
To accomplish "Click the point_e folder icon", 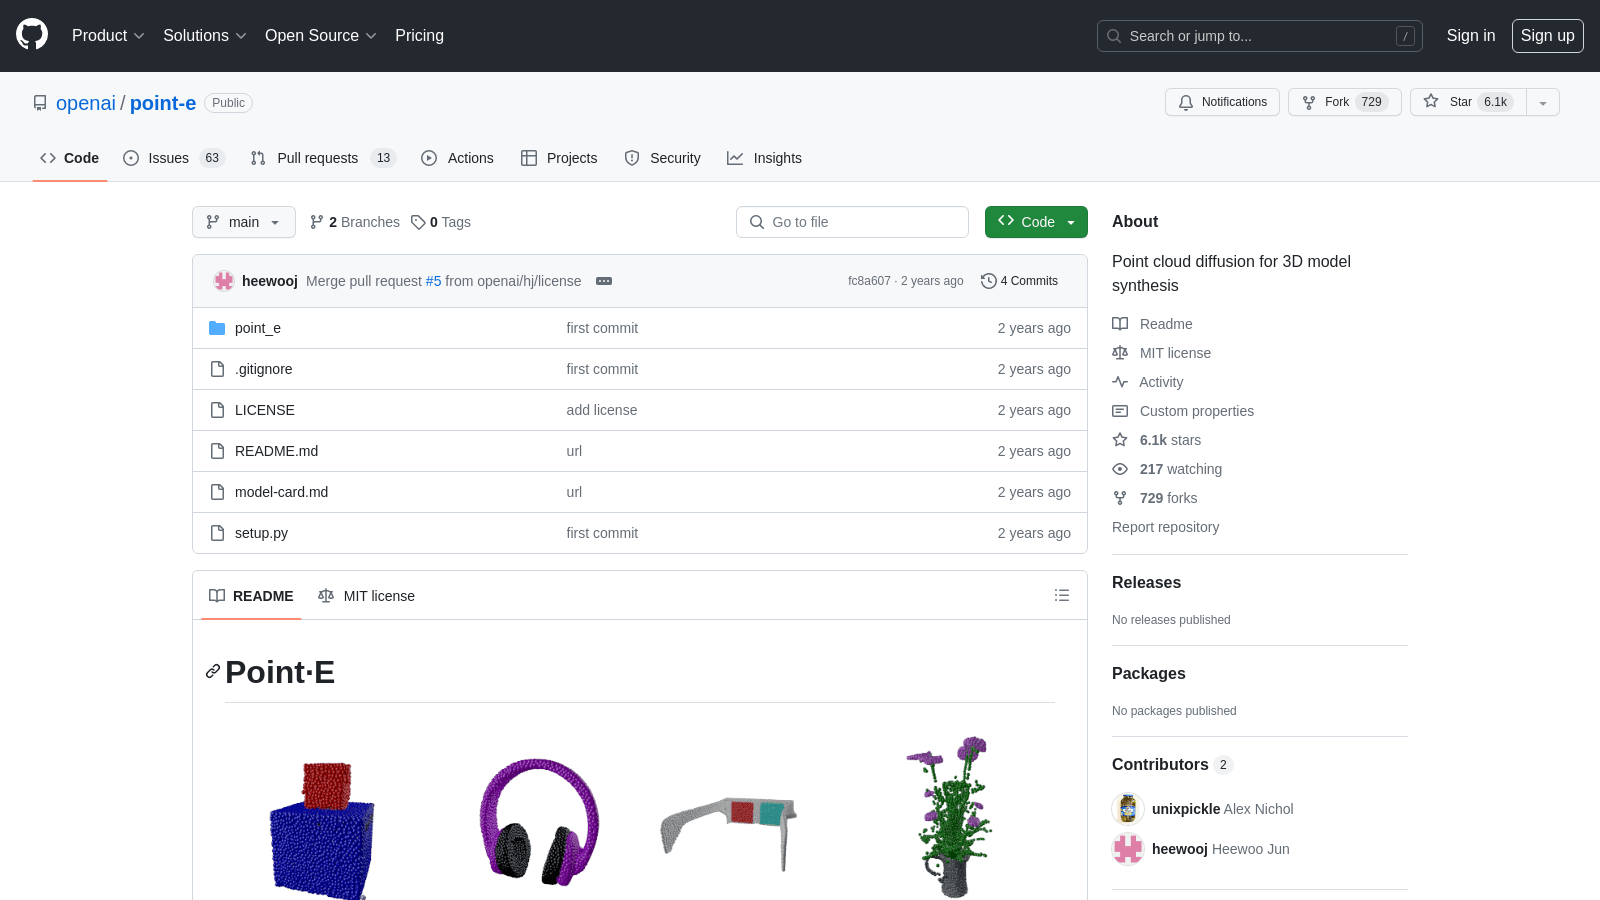I will tap(217, 328).
